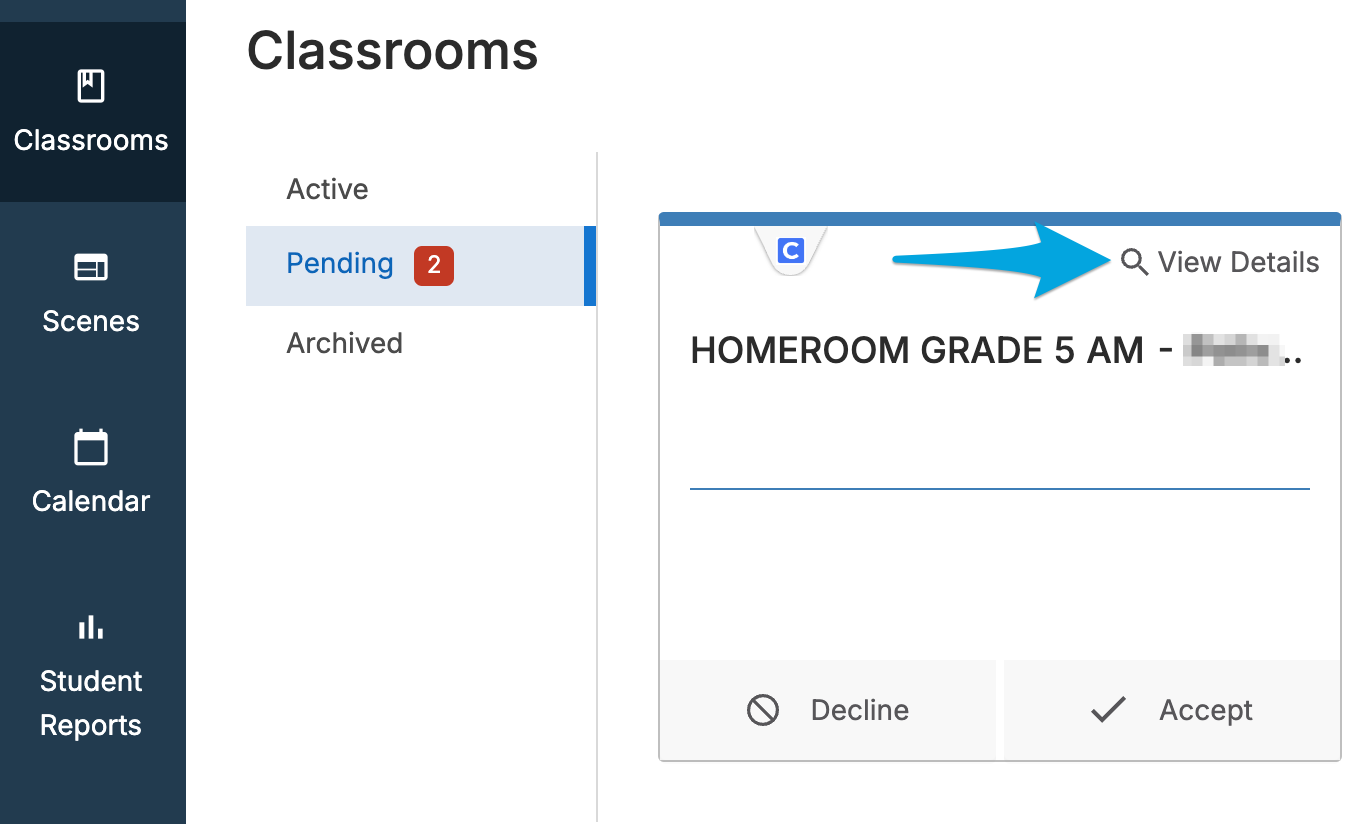This screenshot has width=1368, height=824.
Task: Click the magnifier icon beside View Details
Action: [x=1134, y=263]
